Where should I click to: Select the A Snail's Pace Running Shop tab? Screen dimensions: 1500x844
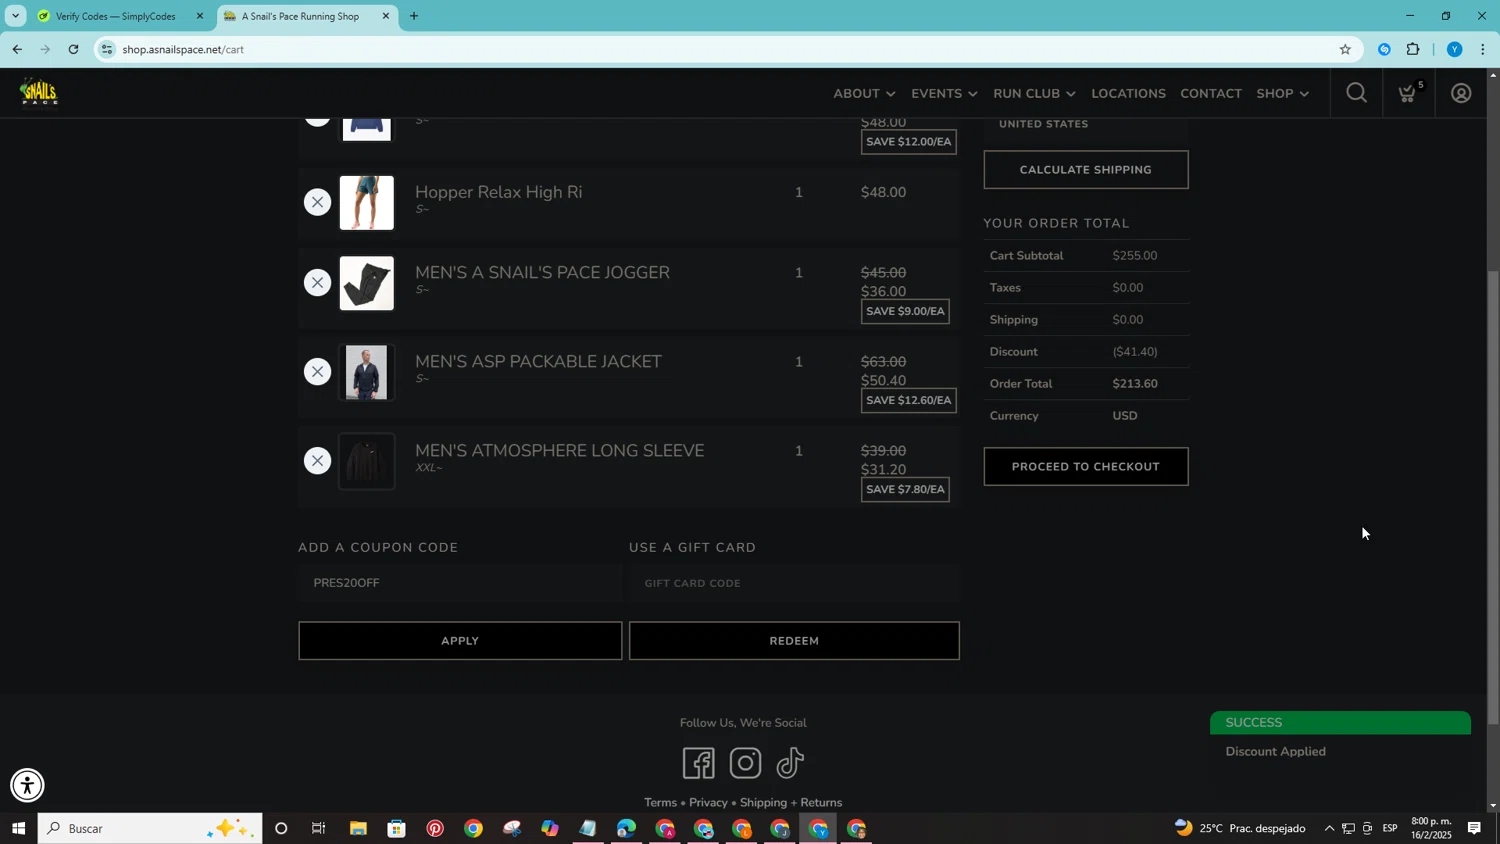pyautogui.click(x=307, y=16)
